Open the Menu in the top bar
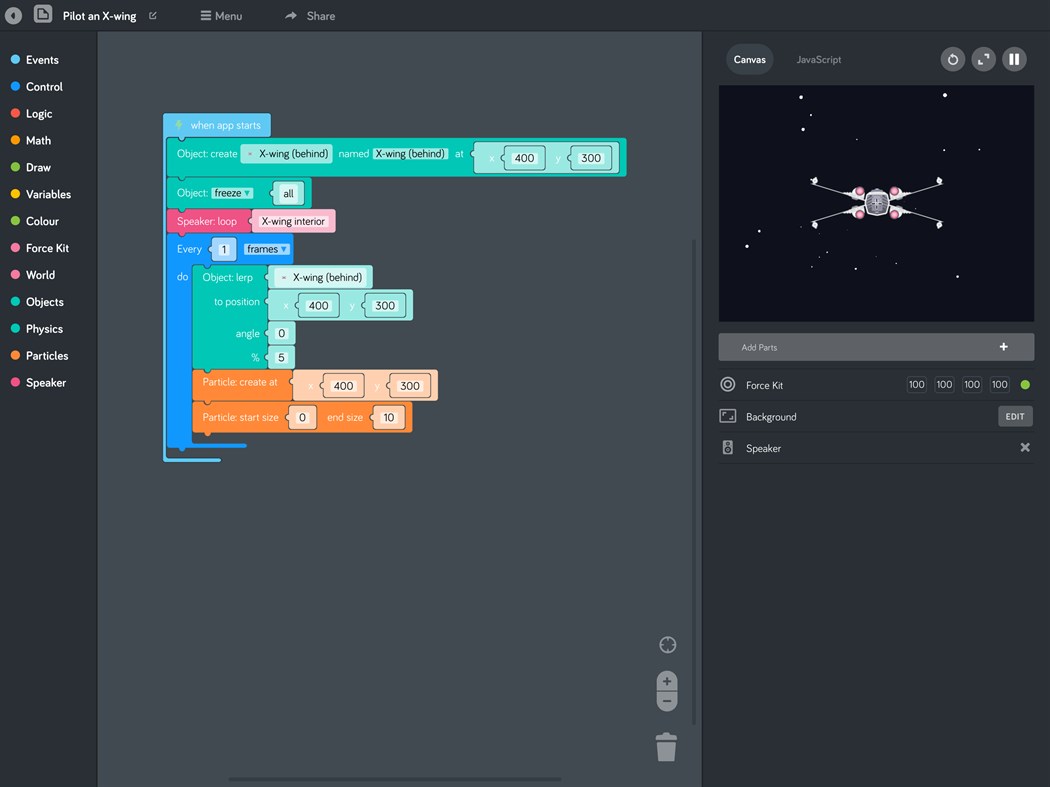 (221, 15)
